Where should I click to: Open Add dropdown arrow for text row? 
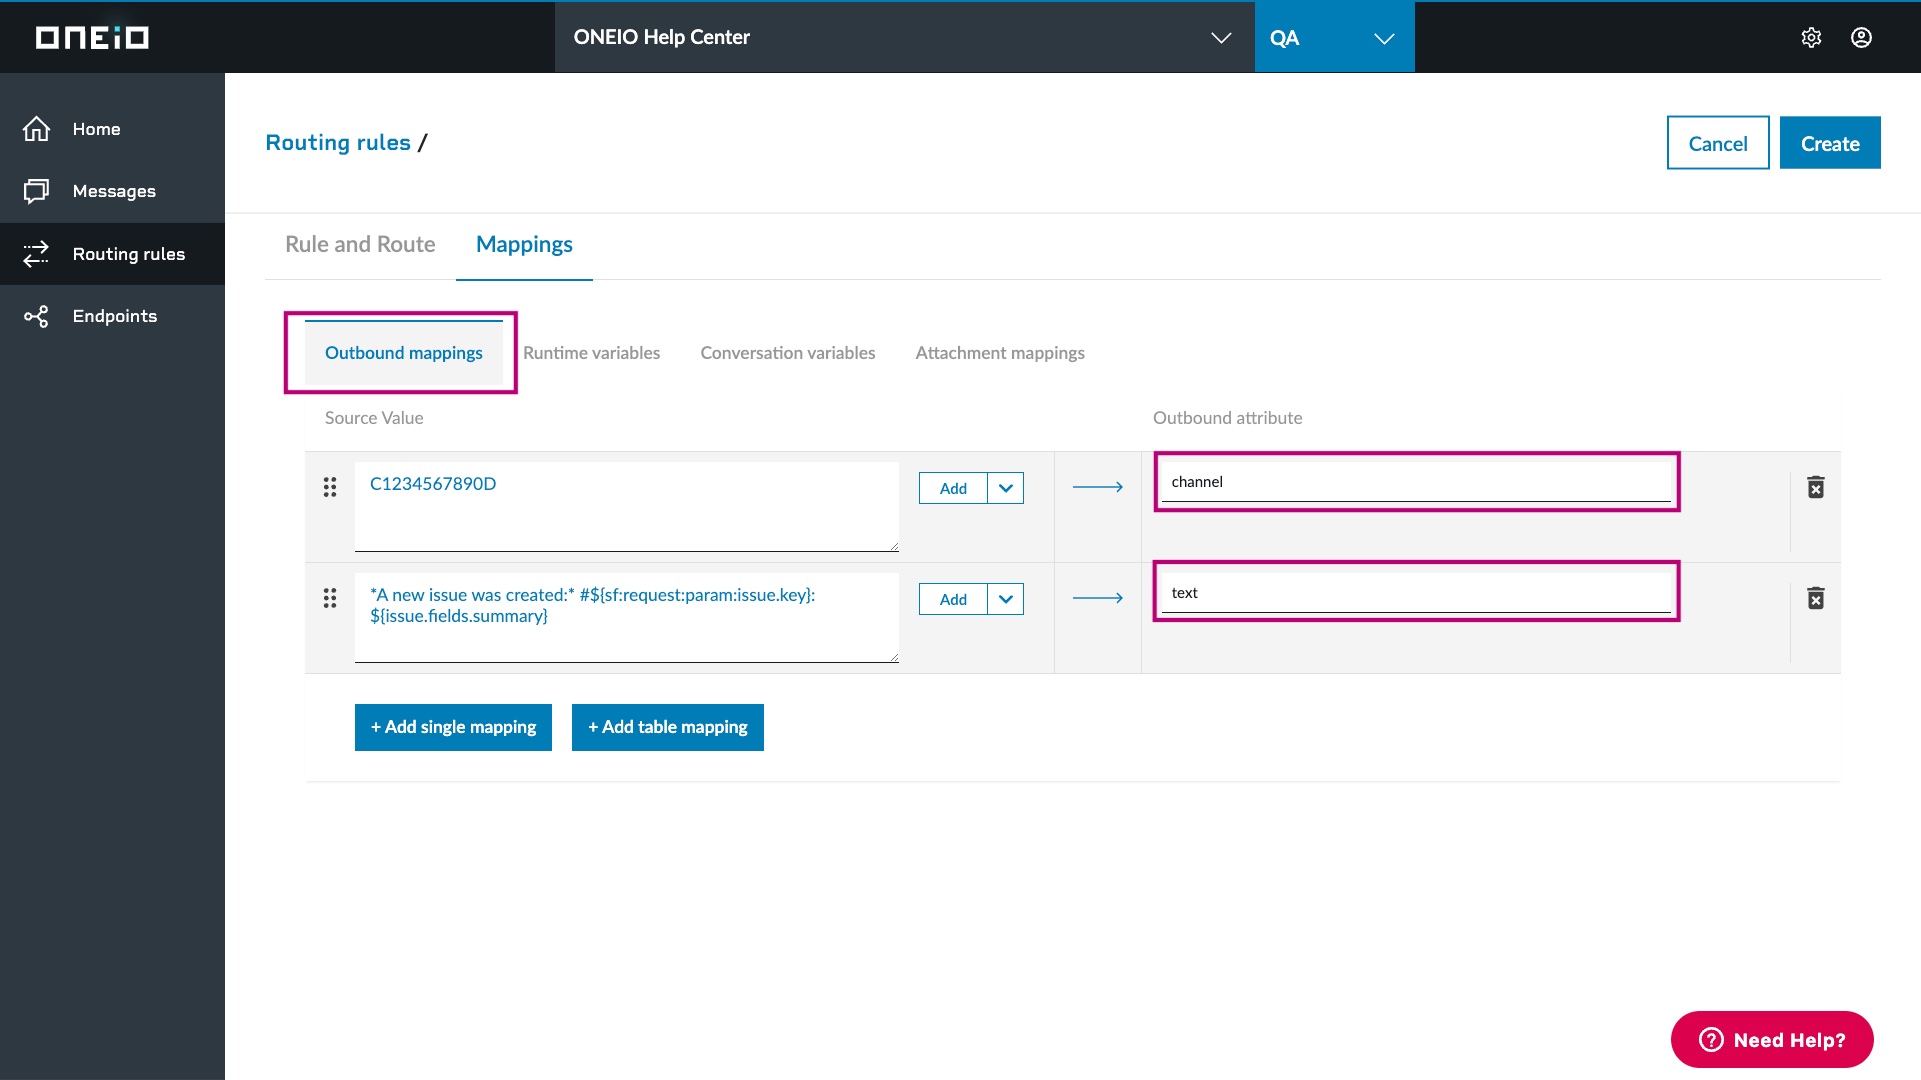pos(1006,599)
